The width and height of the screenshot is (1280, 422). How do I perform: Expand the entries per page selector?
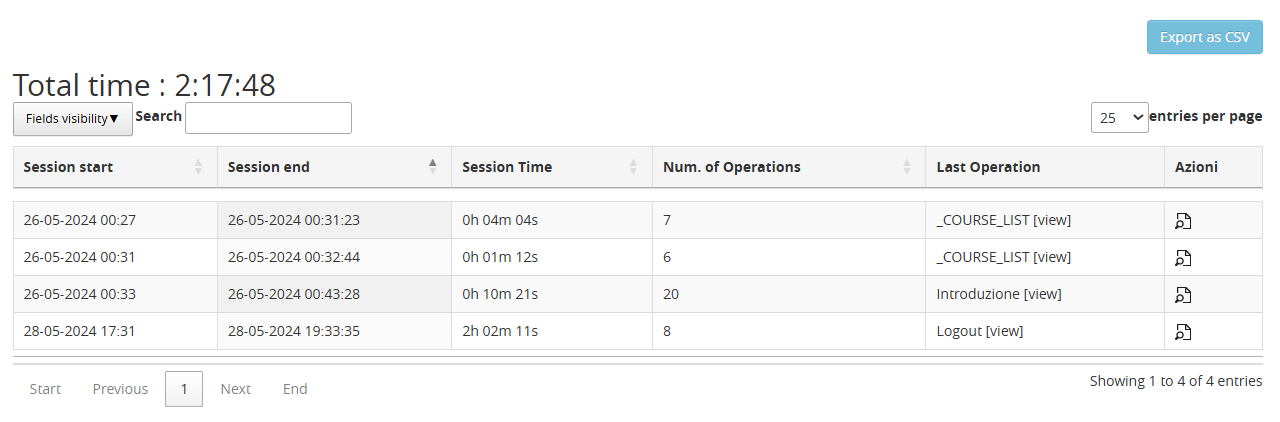pos(1119,117)
